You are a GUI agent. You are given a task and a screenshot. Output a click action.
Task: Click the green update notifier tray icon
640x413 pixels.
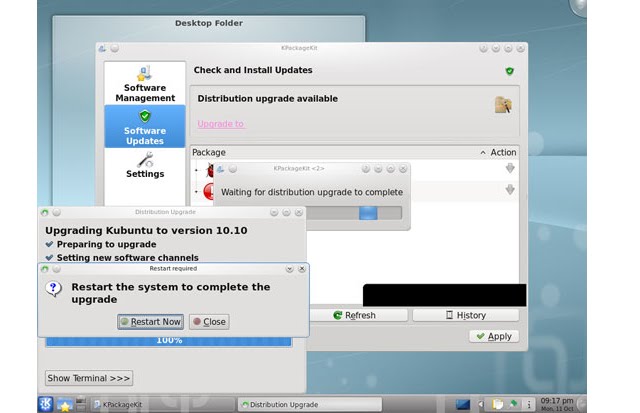tap(513, 404)
